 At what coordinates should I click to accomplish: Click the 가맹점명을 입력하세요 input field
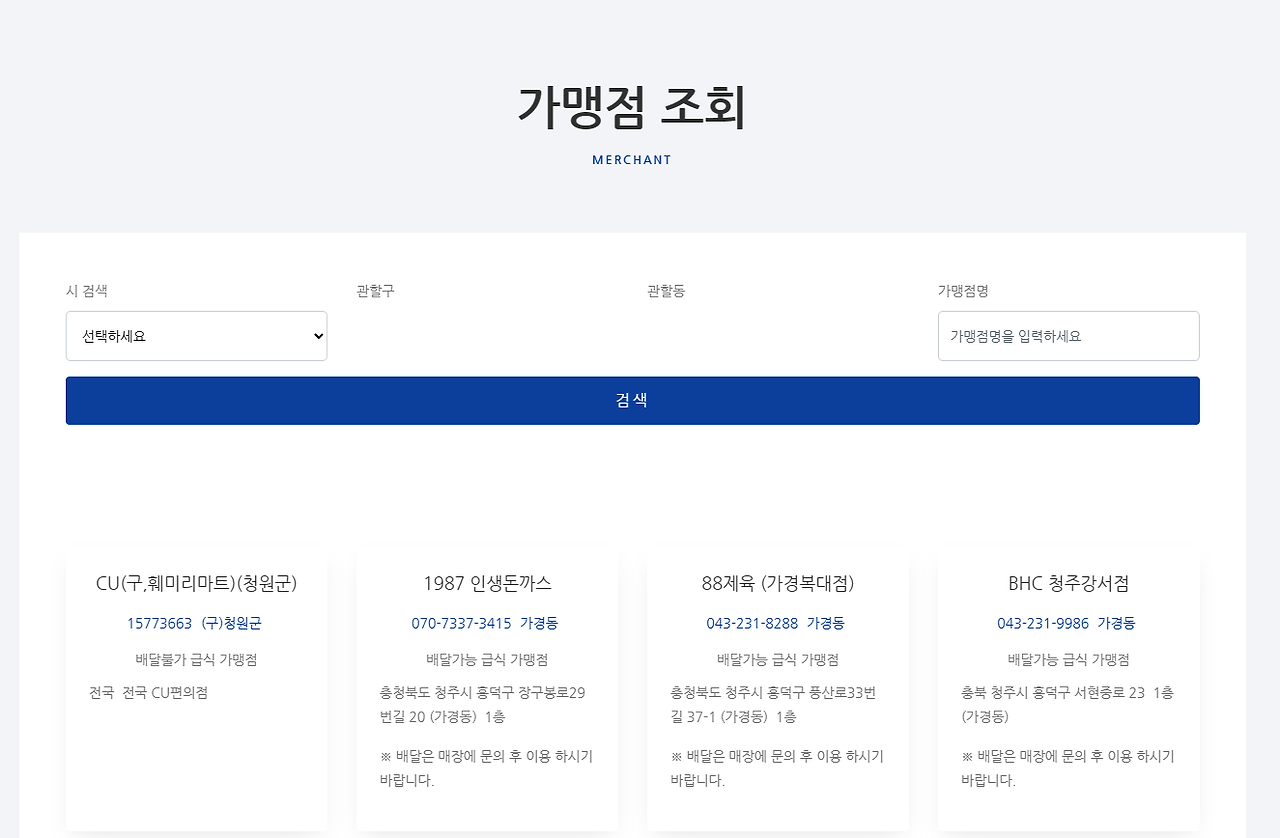1068,336
